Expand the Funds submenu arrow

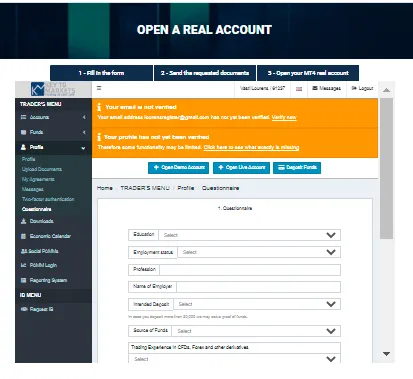[84, 132]
